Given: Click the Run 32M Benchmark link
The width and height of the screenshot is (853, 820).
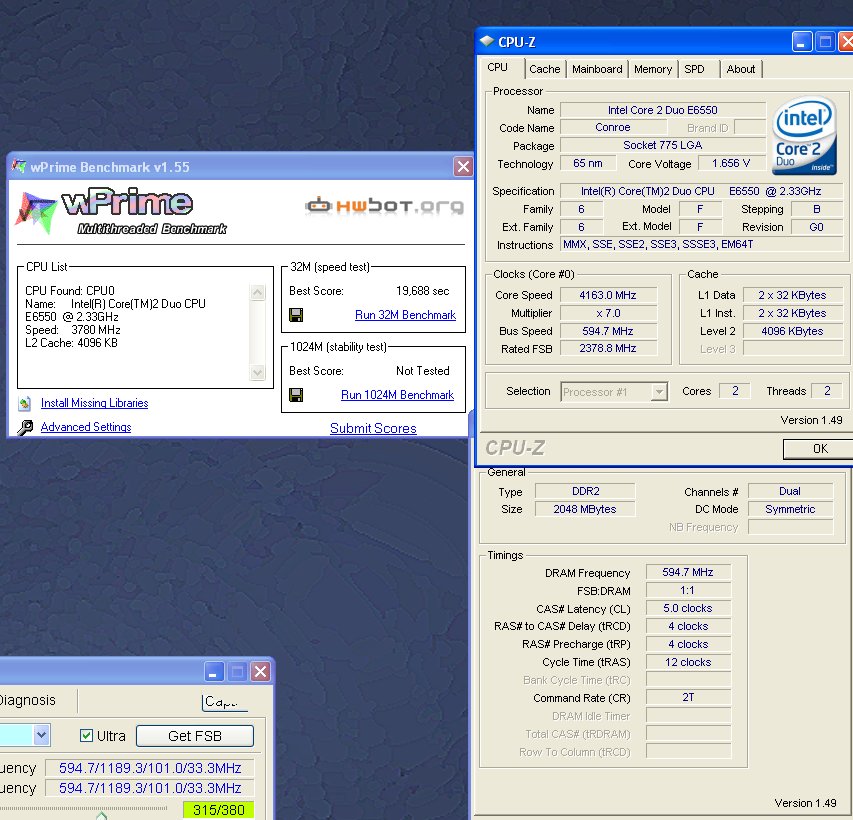Looking at the screenshot, I should point(405,315).
